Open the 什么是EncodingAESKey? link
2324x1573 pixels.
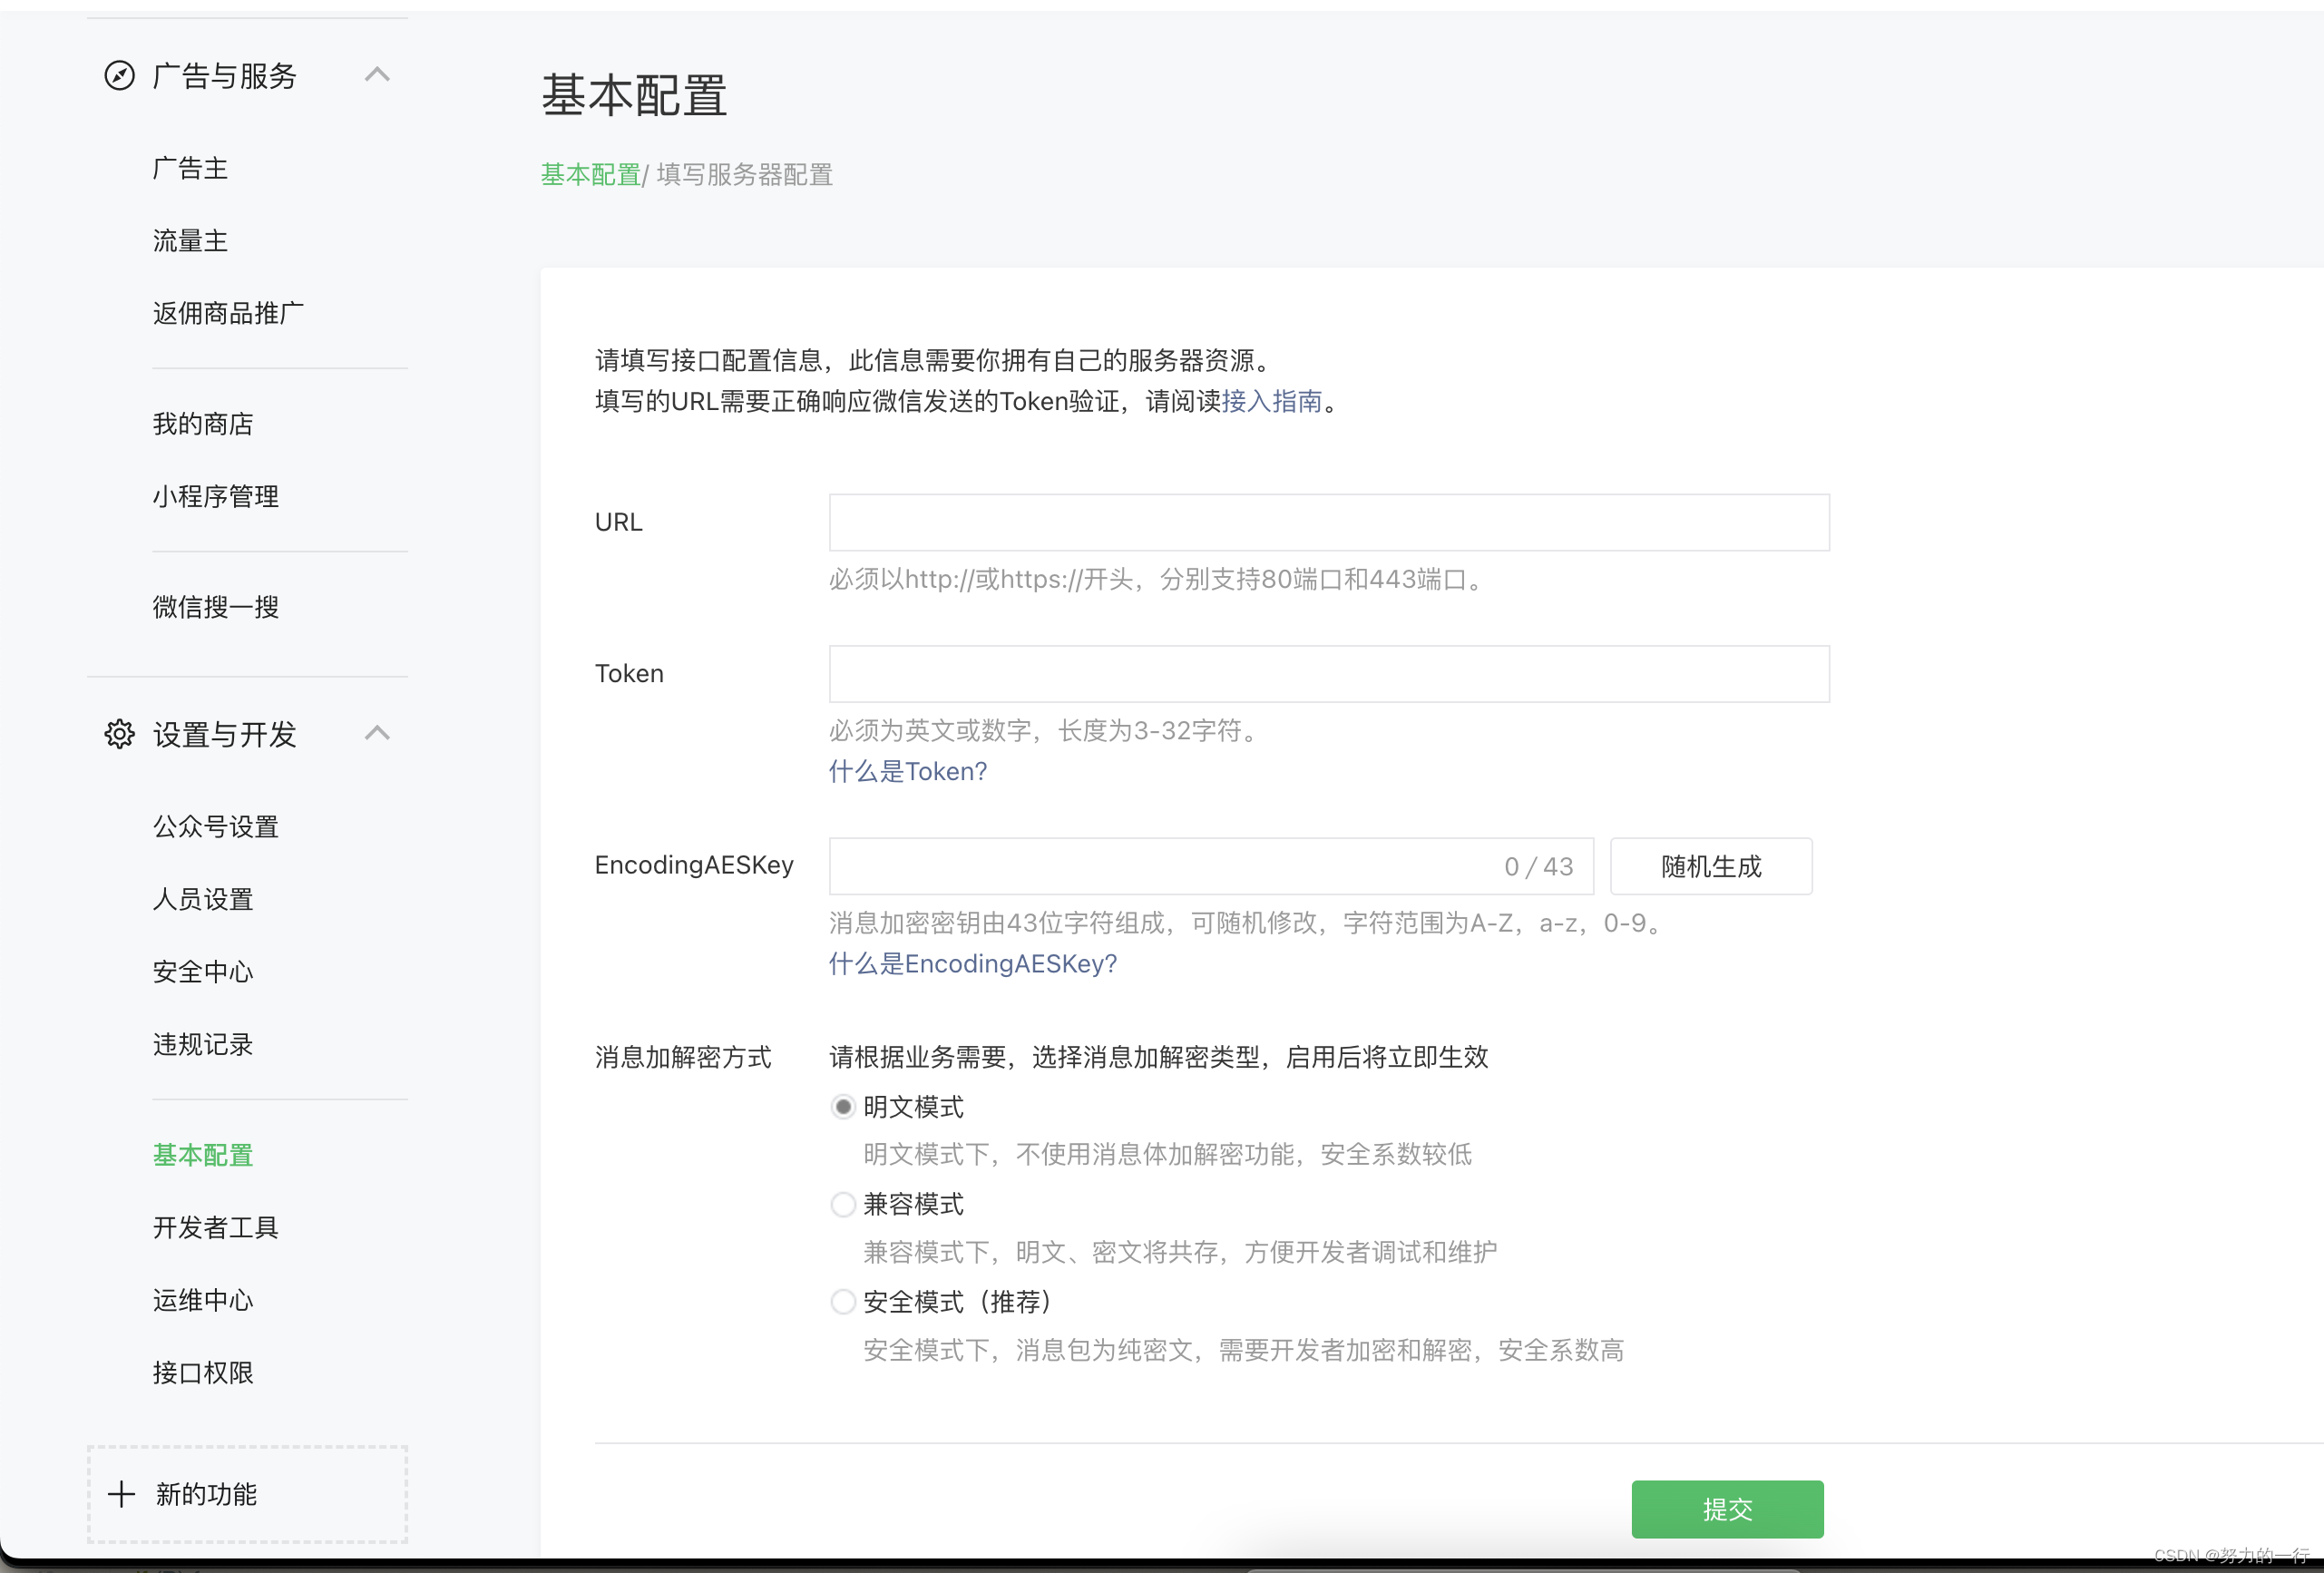point(973,964)
